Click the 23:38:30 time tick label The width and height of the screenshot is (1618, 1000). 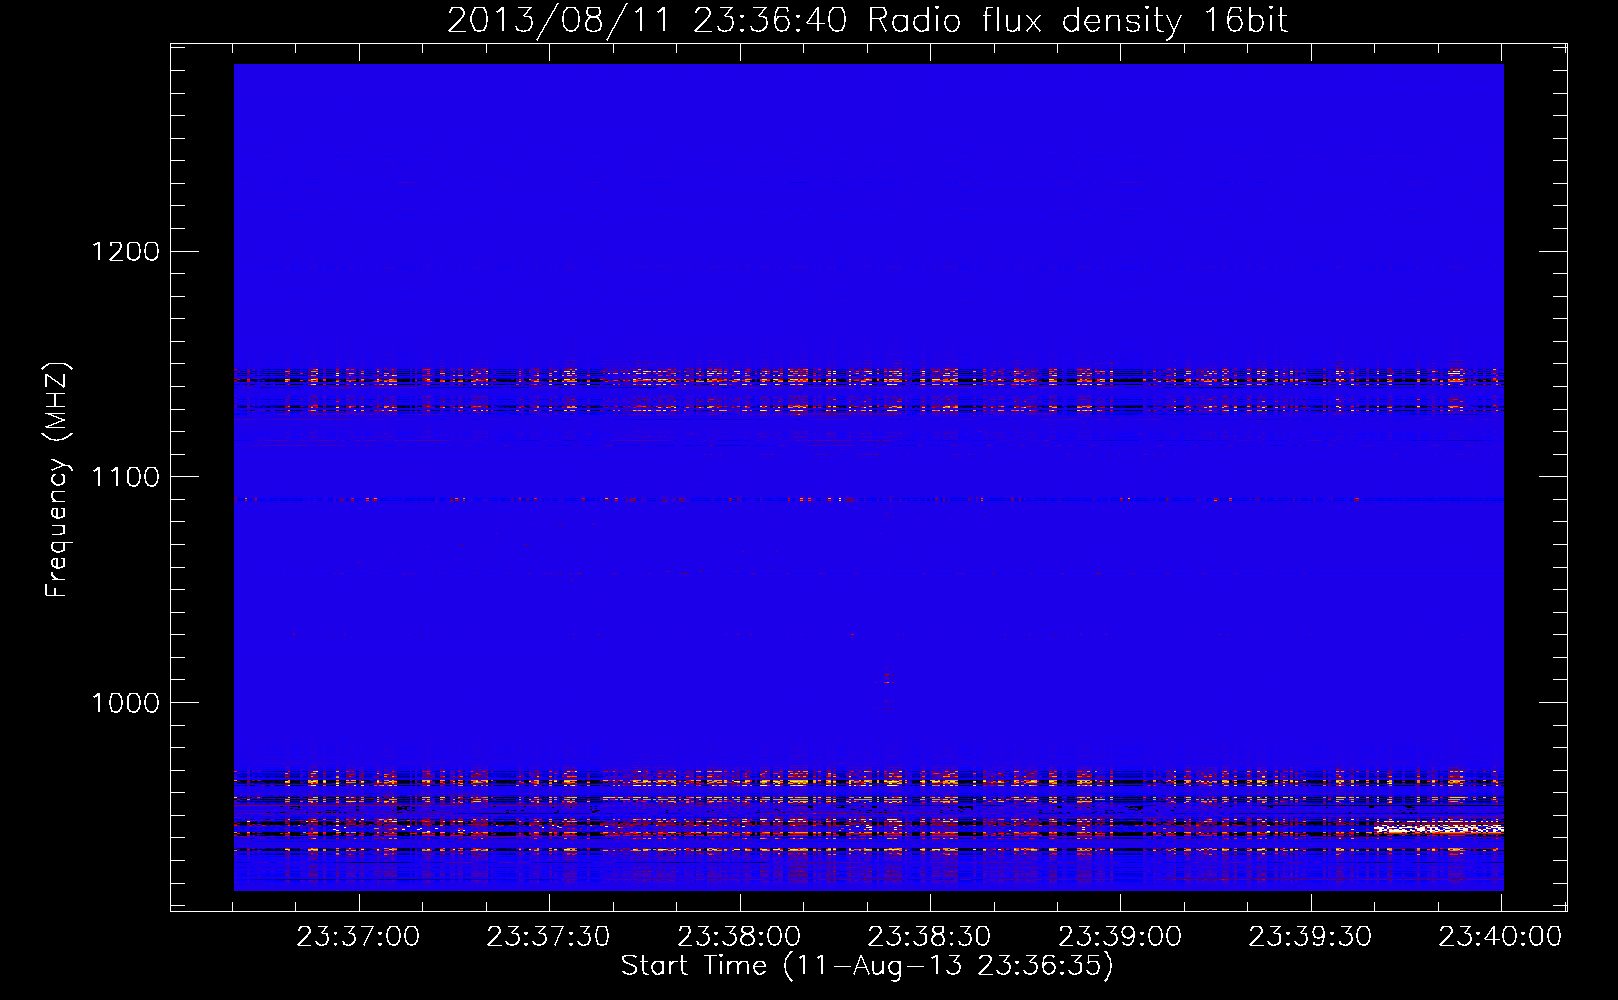point(929,937)
